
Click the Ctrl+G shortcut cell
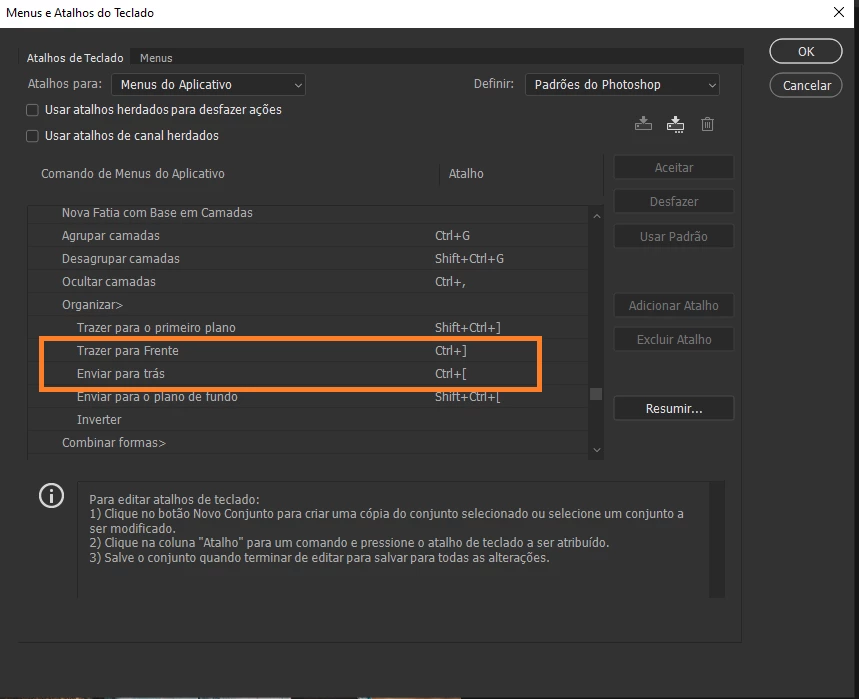coord(453,236)
